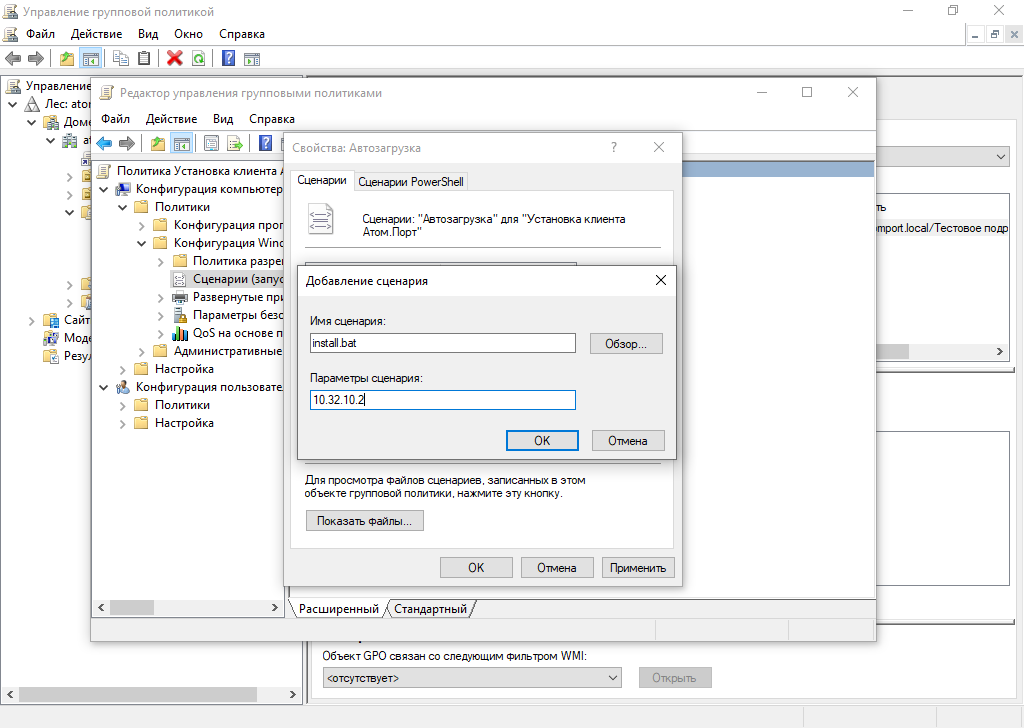1024x728 pixels.
Task: Collapse the 'Конфигурация пользователя' tree node
Action: [x=102, y=387]
